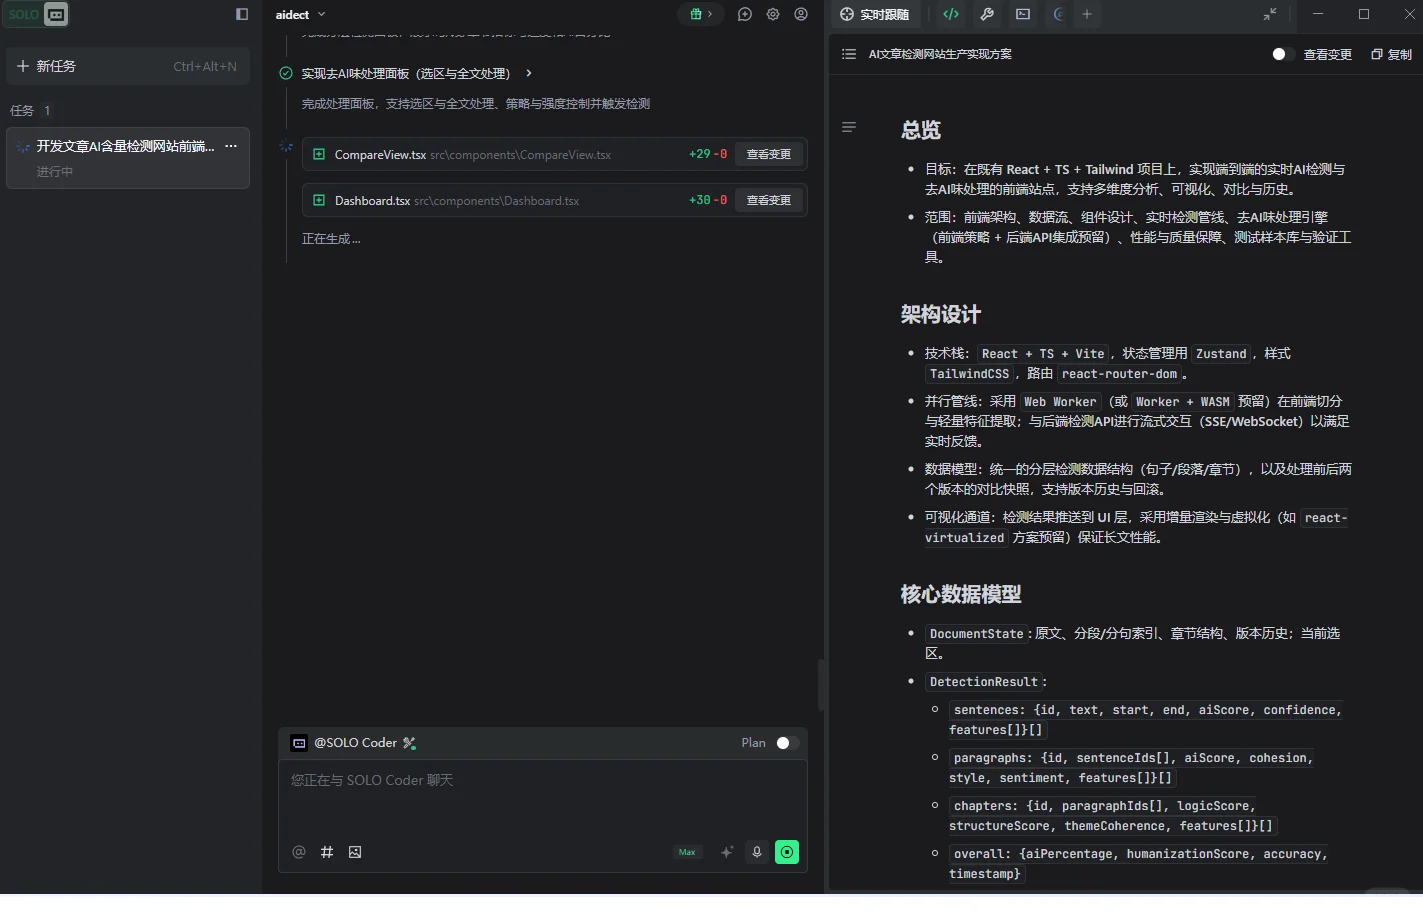Viewport: 1423px width, 922px height.
Task: Click inside the SOLO Coder chat input field
Action: [543, 790]
